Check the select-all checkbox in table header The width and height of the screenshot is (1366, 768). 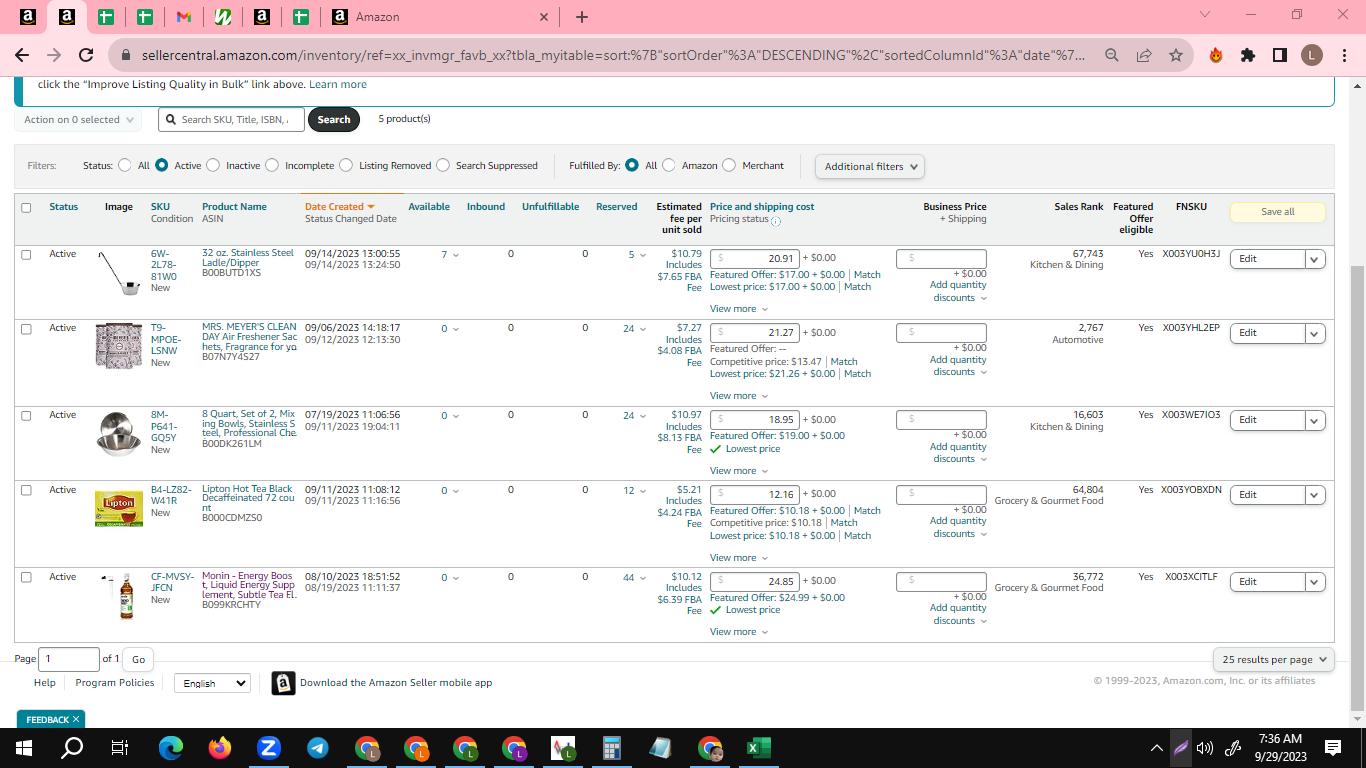[26, 208]
